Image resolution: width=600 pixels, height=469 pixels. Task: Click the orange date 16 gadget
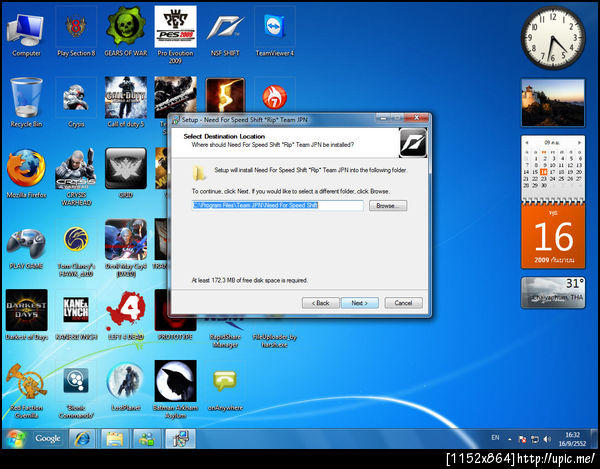553,237
